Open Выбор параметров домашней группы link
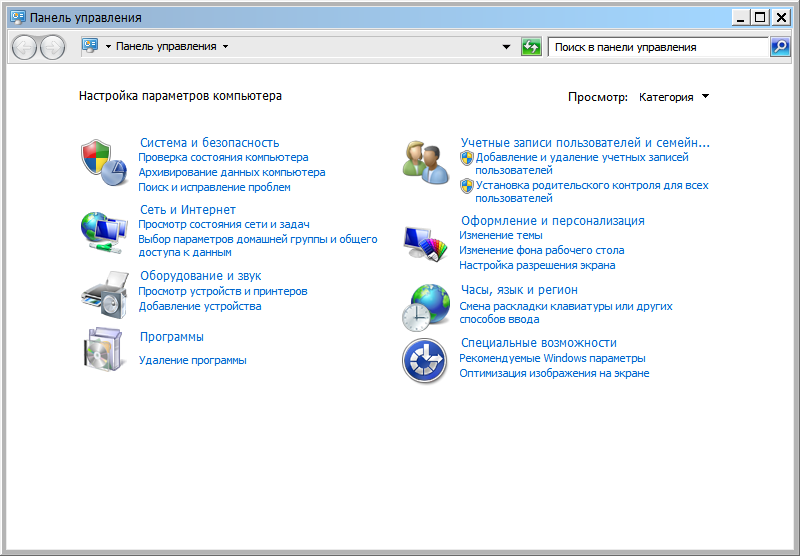This screenshot has height=556, width=800. (258, 246)
